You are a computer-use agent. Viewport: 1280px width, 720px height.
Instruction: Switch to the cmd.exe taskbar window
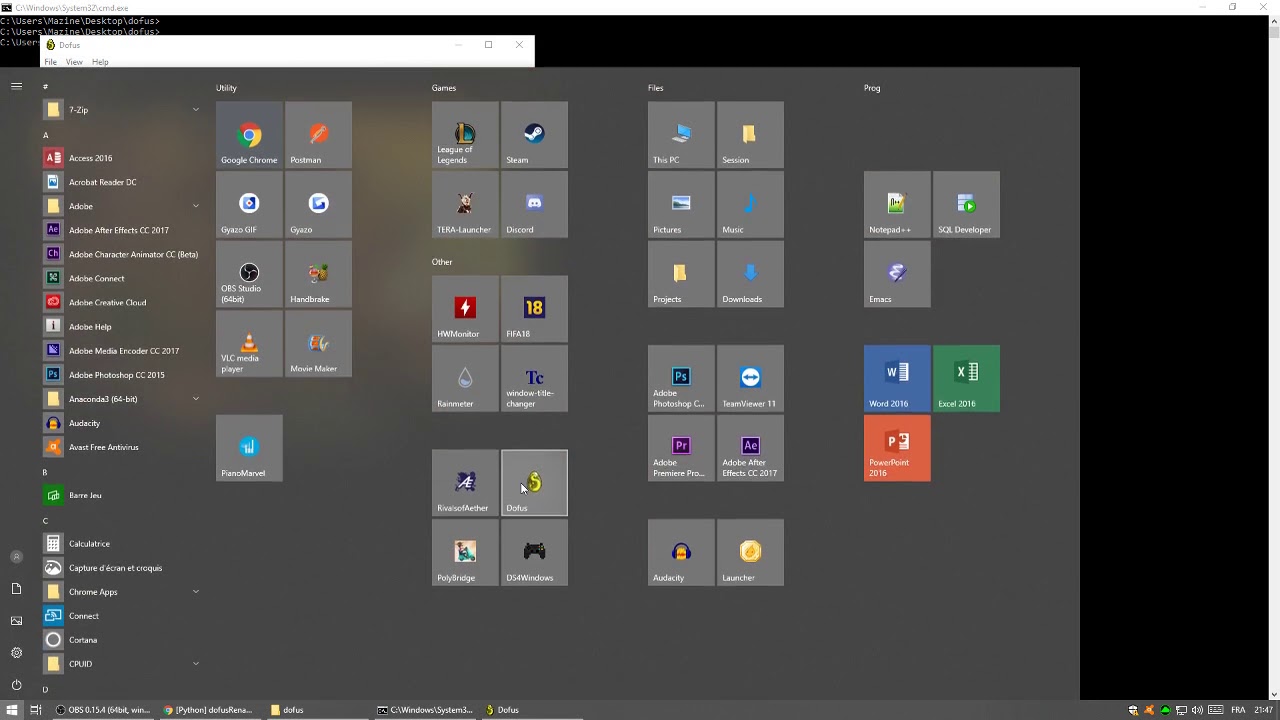[x=425, y=710]
